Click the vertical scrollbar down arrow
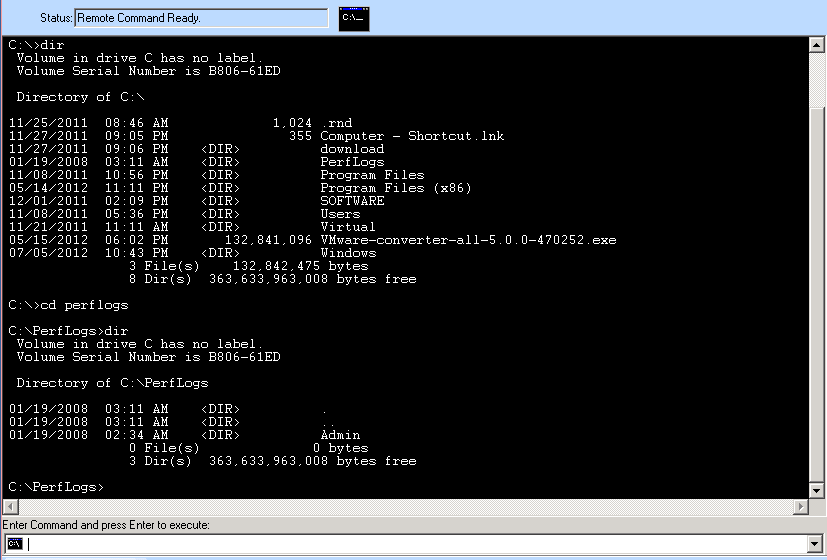Viewport: 827px width, 560px height. tap(816, 490)
